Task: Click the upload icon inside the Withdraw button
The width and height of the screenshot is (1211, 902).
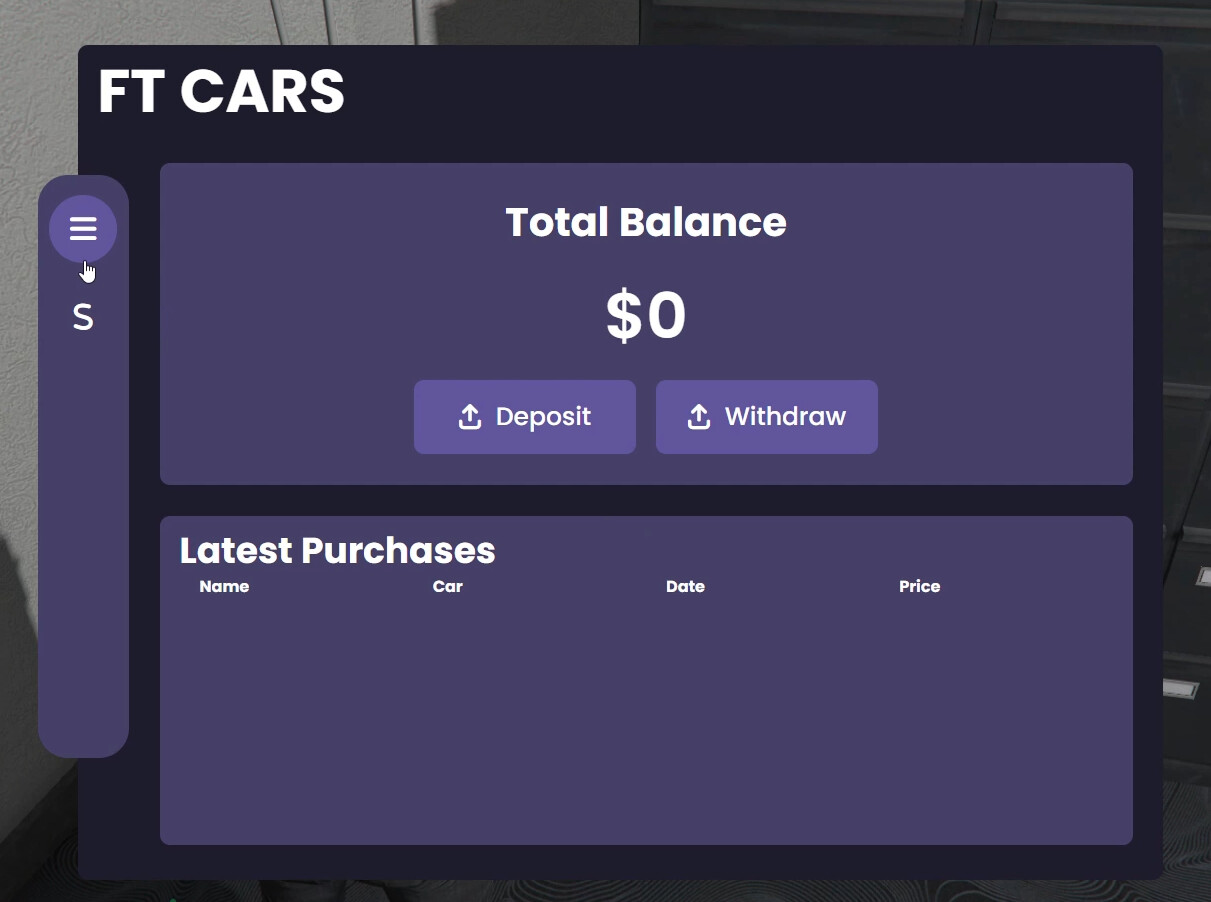Action: (x=699, y=417)
